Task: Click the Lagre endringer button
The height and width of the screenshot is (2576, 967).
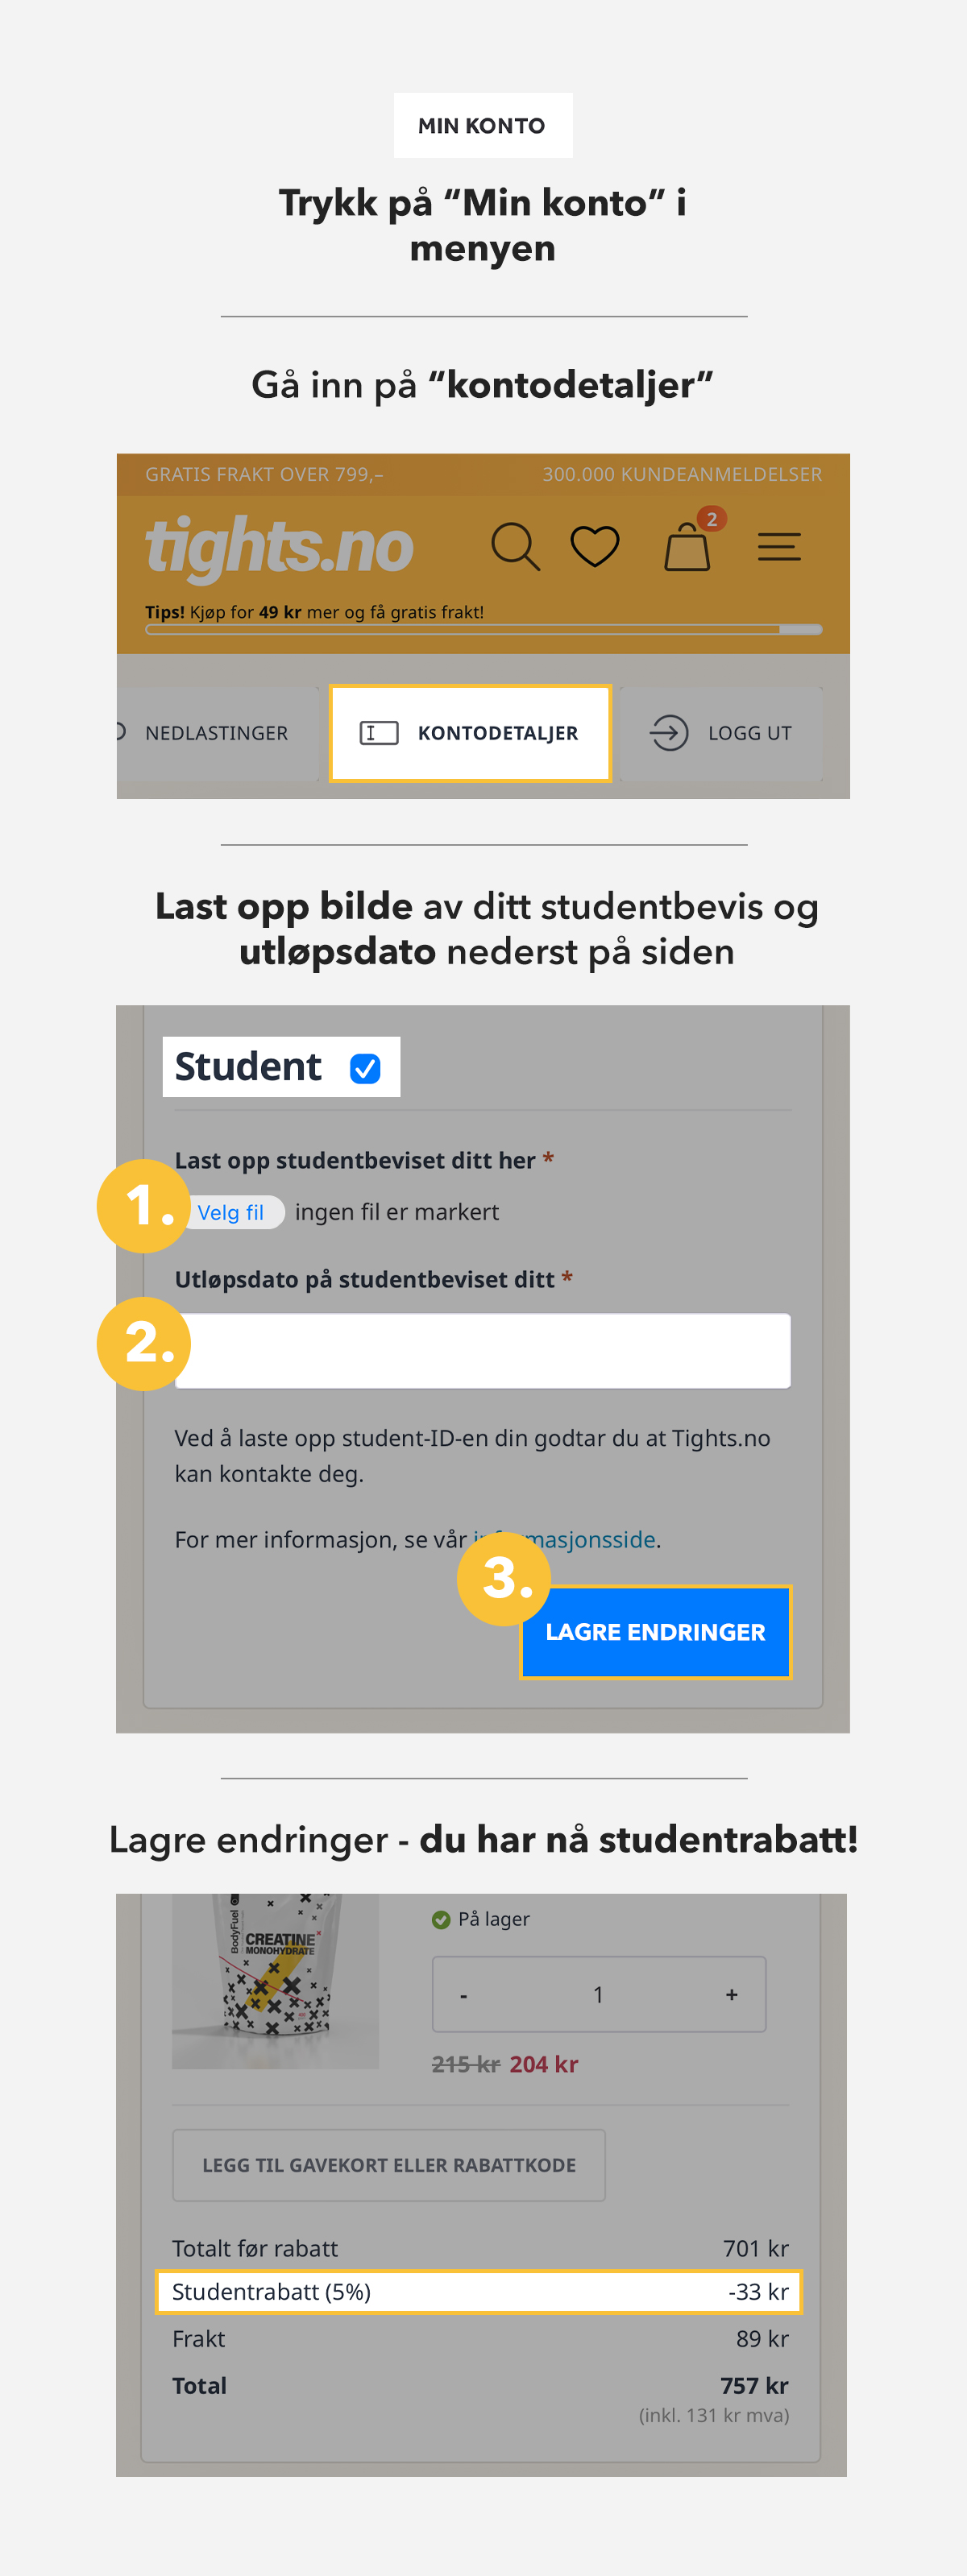Action: (x=656, y=1632)
